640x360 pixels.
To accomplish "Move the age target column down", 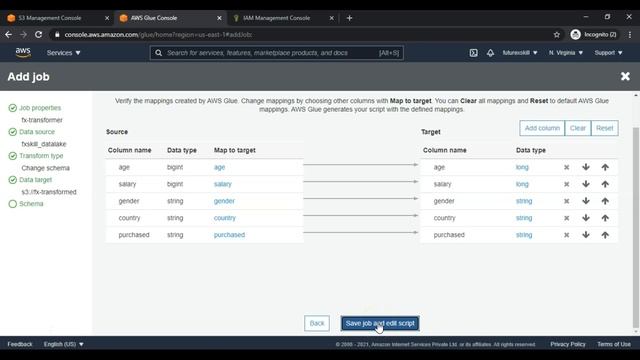I will click(x=586, y=167).
